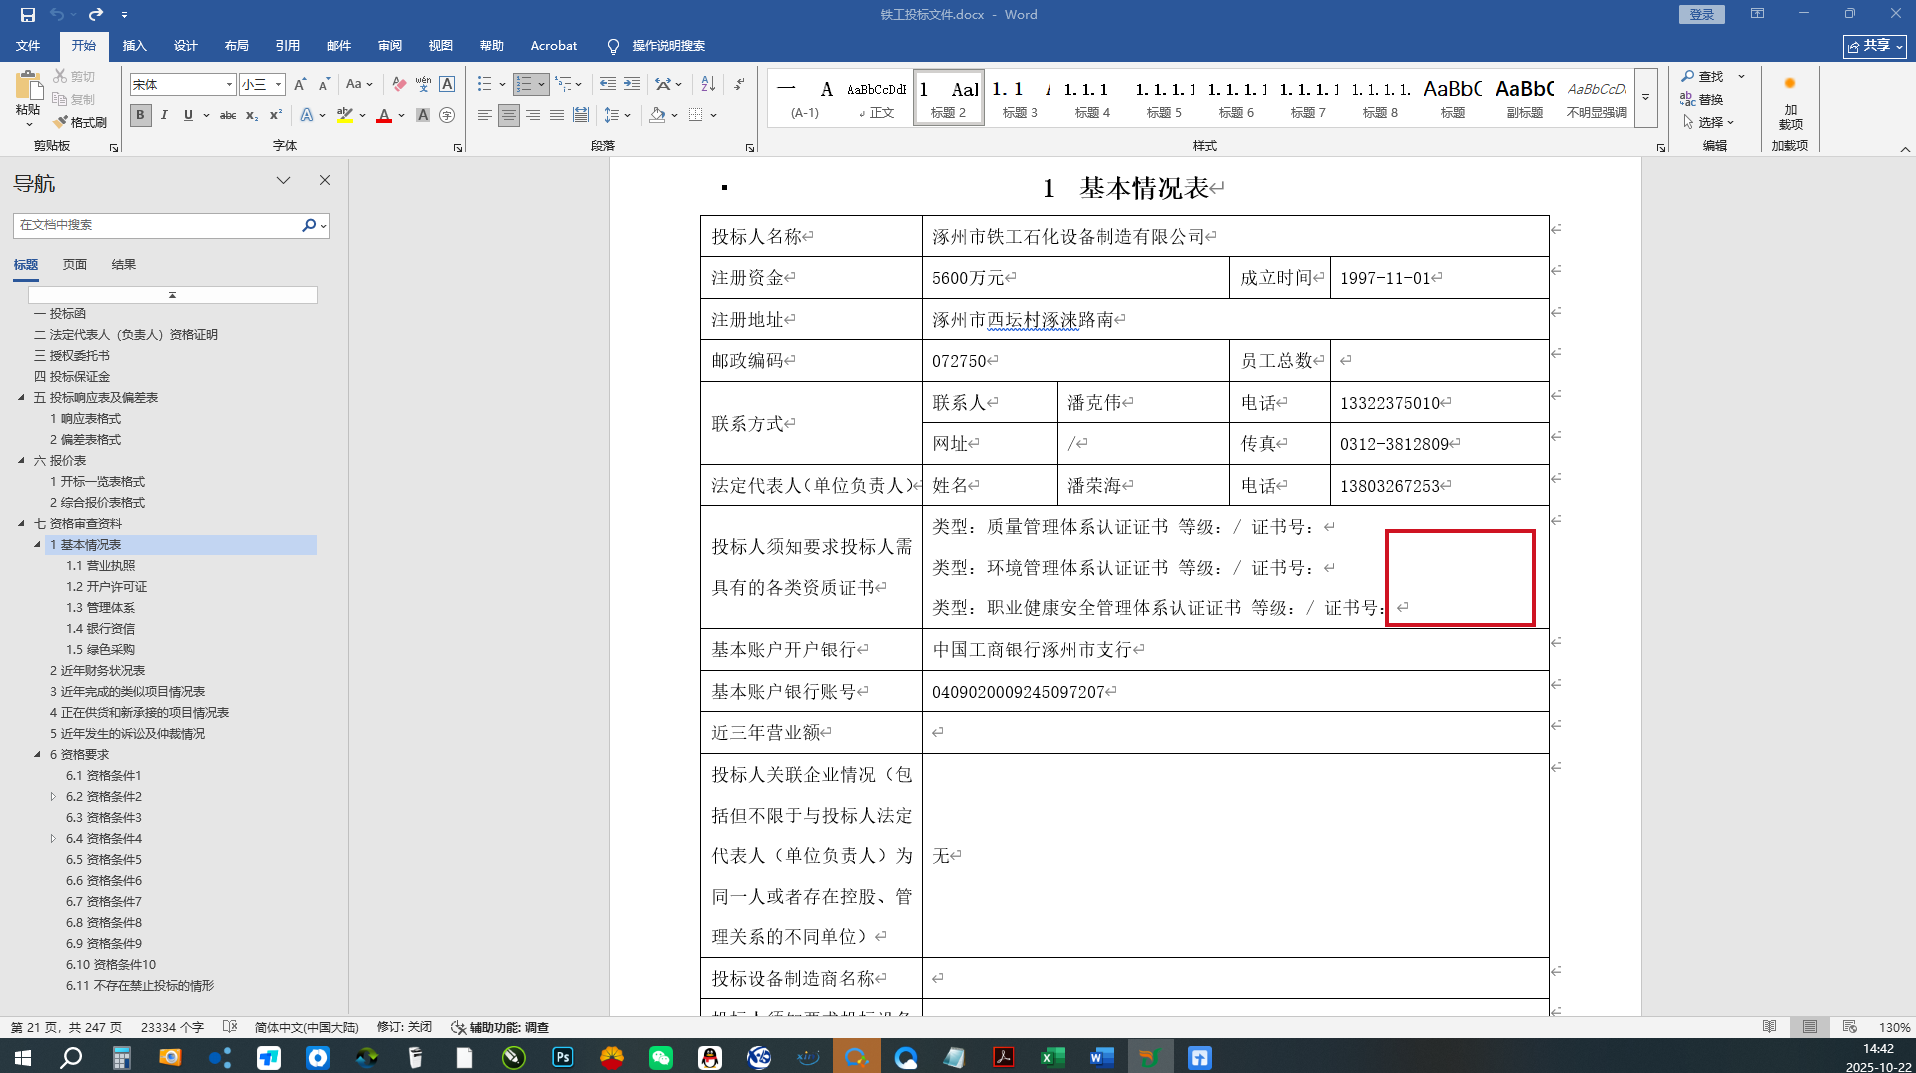1916x1073 pixels.
Task: Open the 插入 ribbon tab
Action: 134,46
